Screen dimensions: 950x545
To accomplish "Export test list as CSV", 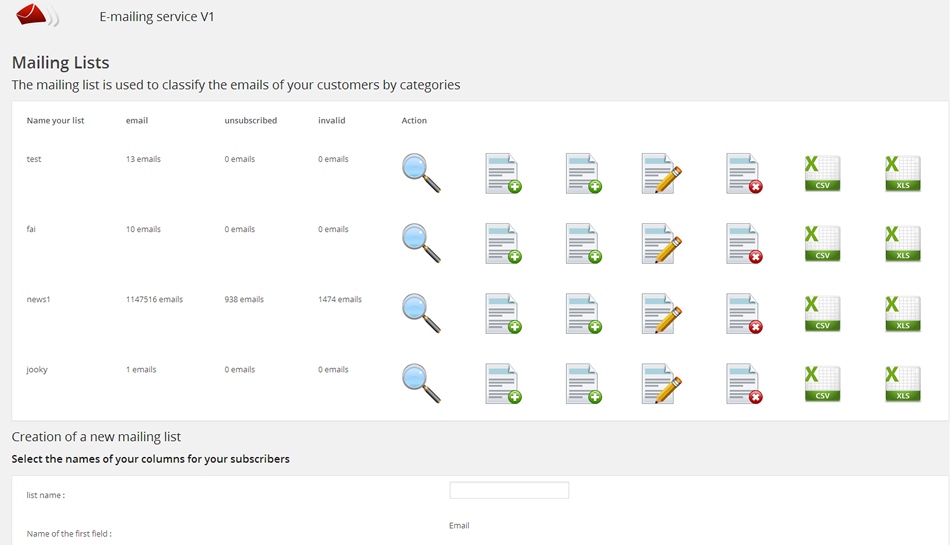I will pyautogui.click(x=822, y=173).
